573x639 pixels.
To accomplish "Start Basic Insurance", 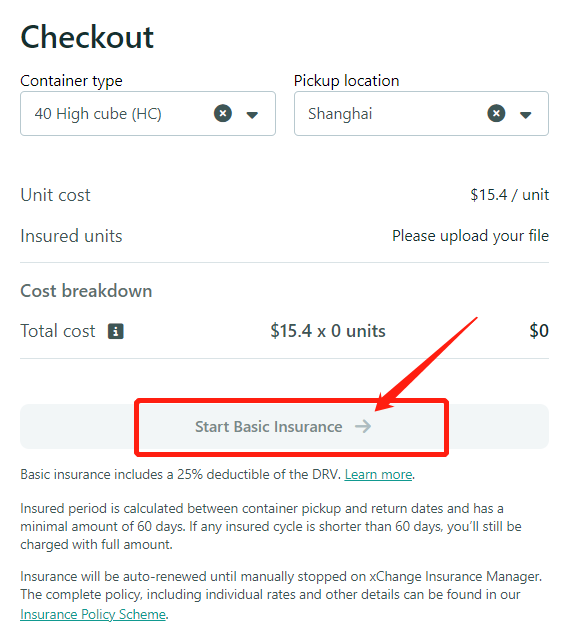I will (x=284, y=426).
